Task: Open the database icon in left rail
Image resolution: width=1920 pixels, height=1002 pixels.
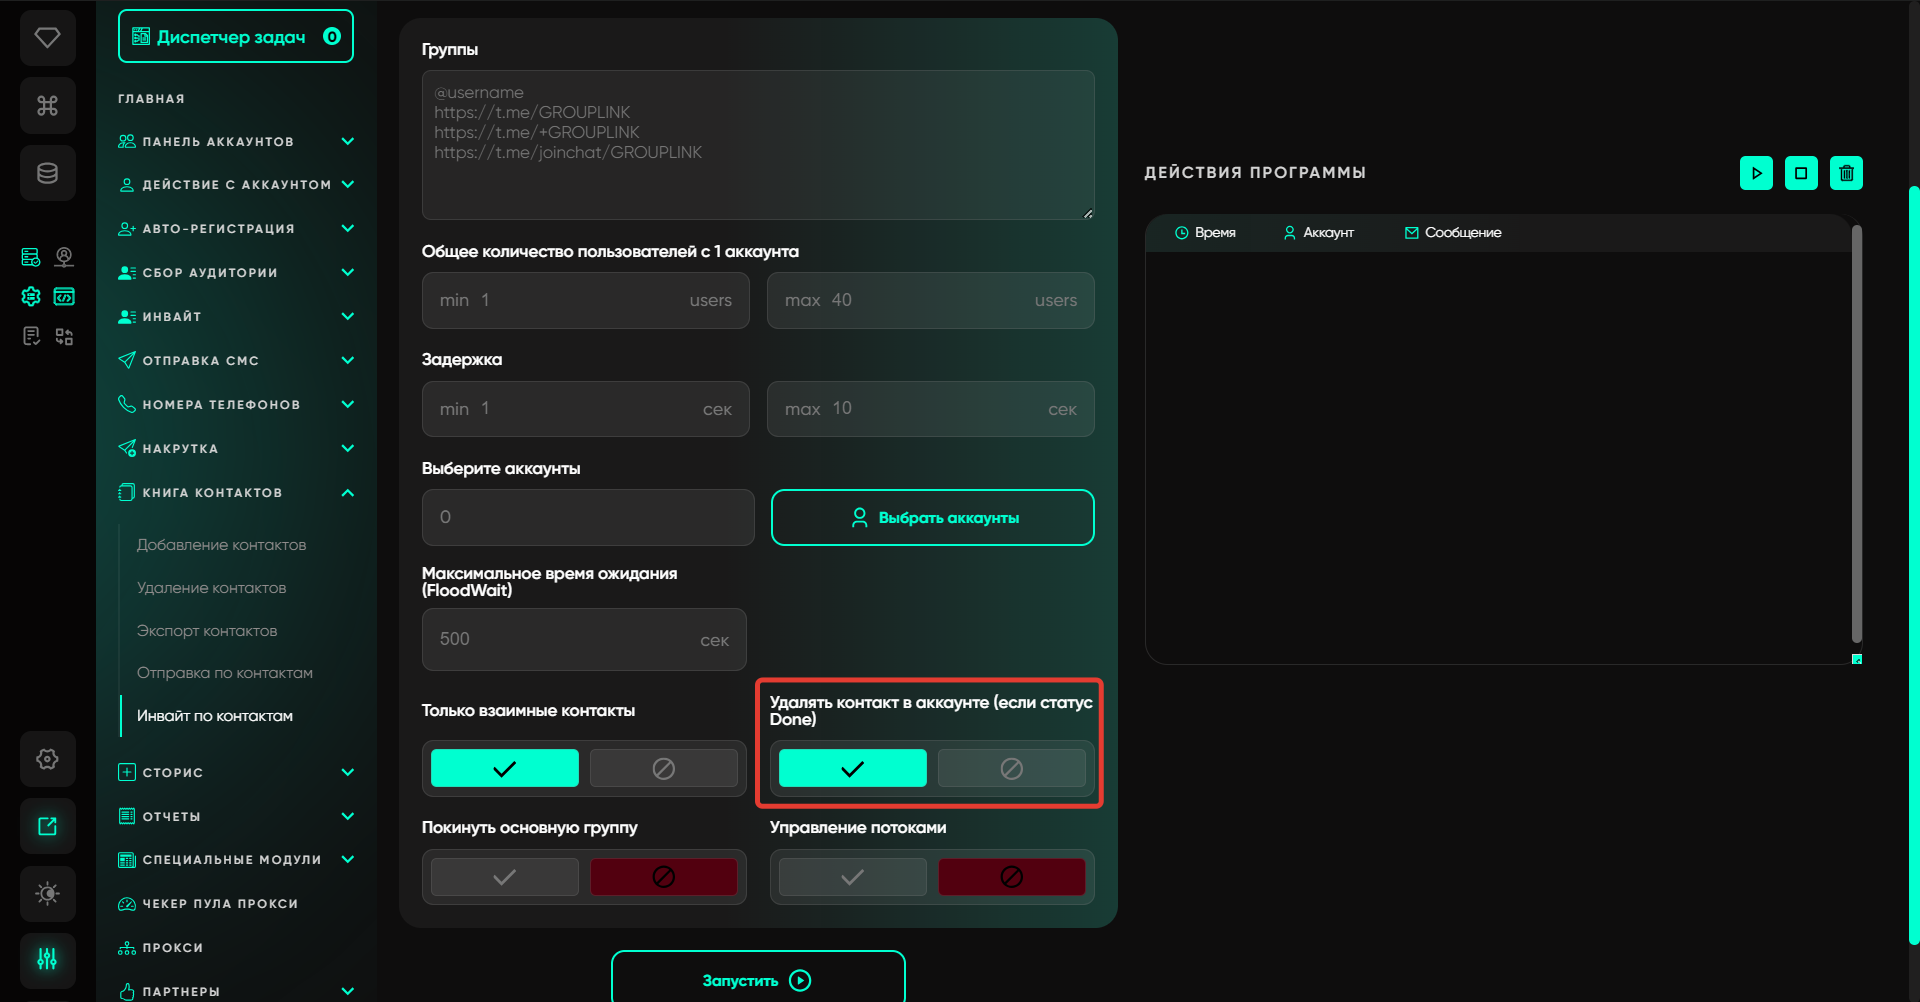Action: (x=47, y=173)
